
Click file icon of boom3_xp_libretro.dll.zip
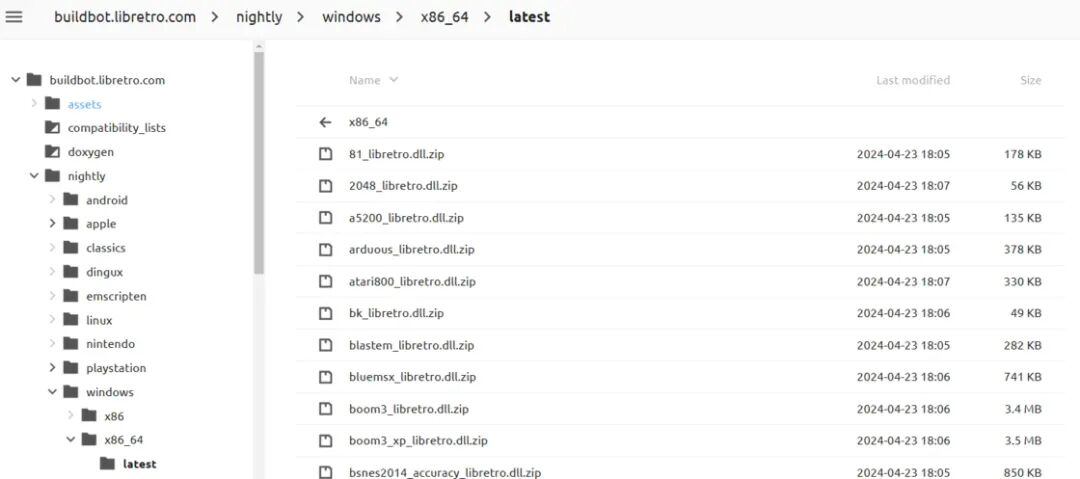(326, 440)
